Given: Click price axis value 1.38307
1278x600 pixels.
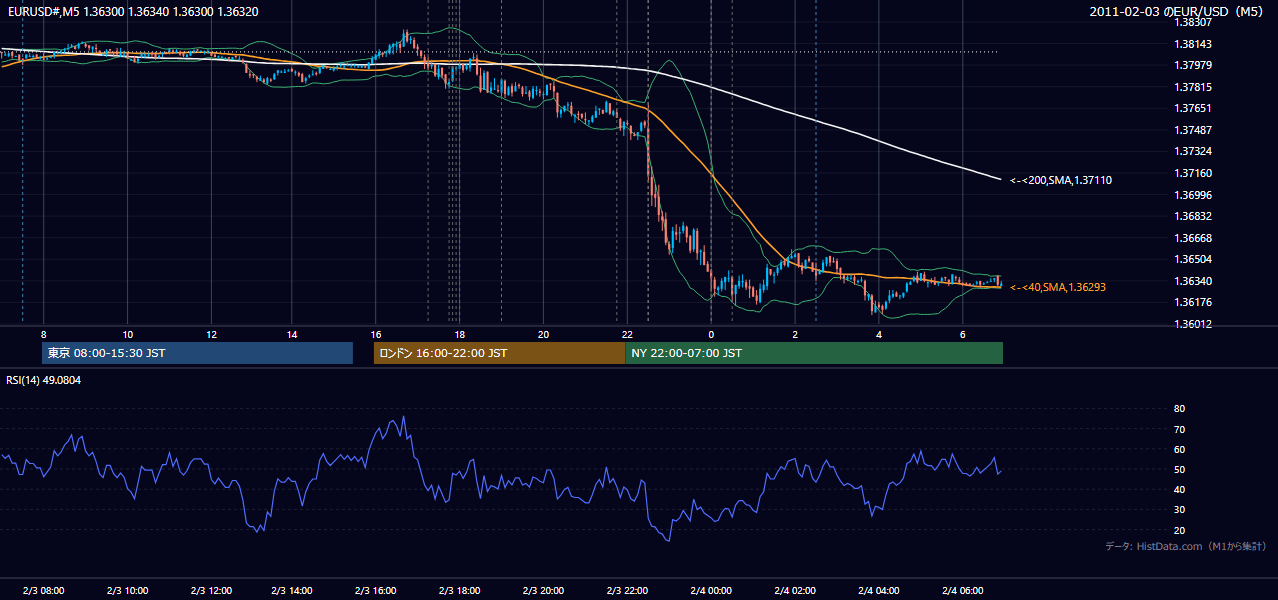Looking at the screenshot, I should click(x=1193, y=22).
